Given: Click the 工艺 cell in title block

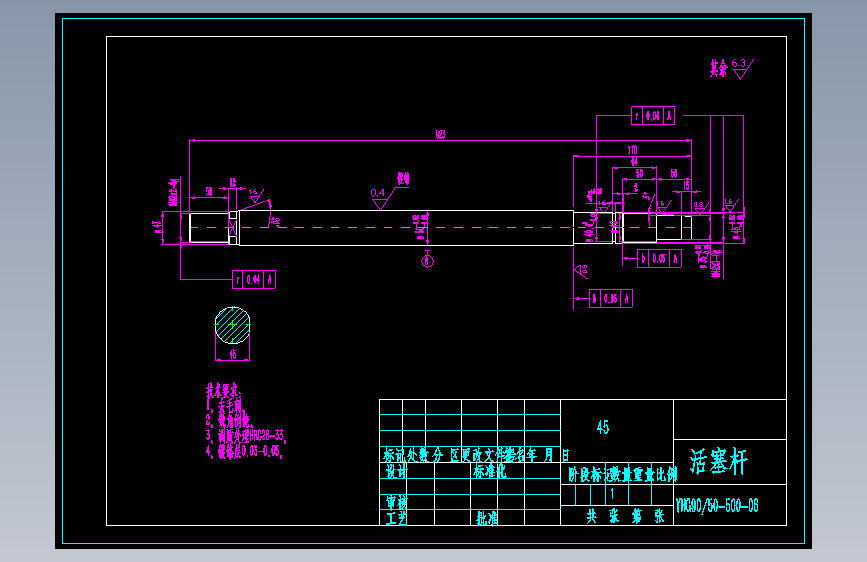Looking at the screenshot, I should tap(396, 518).
